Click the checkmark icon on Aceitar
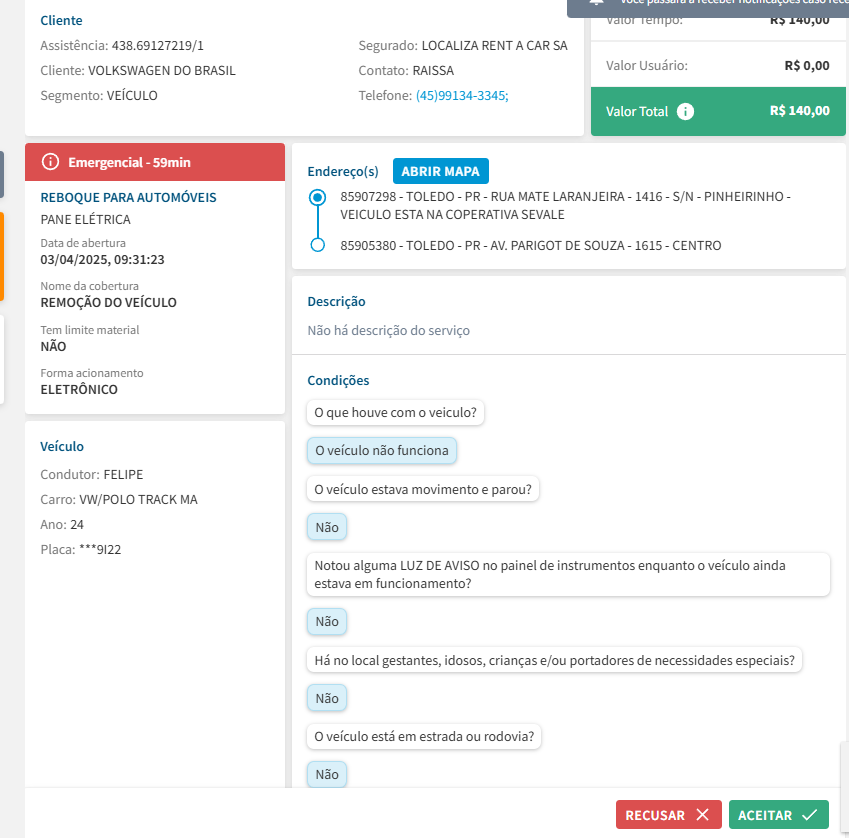Viewport: 849px width, 838px height. click(809, 815)
